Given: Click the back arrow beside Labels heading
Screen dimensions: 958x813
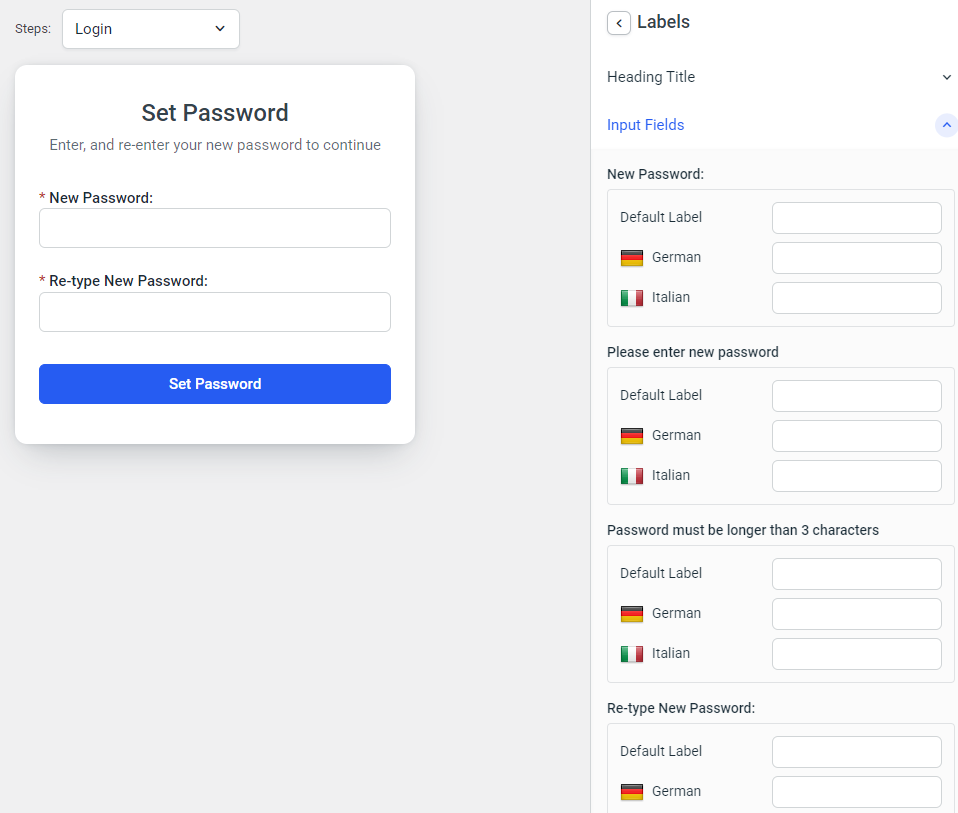Looking at the screenshot, I should point(618,22).
